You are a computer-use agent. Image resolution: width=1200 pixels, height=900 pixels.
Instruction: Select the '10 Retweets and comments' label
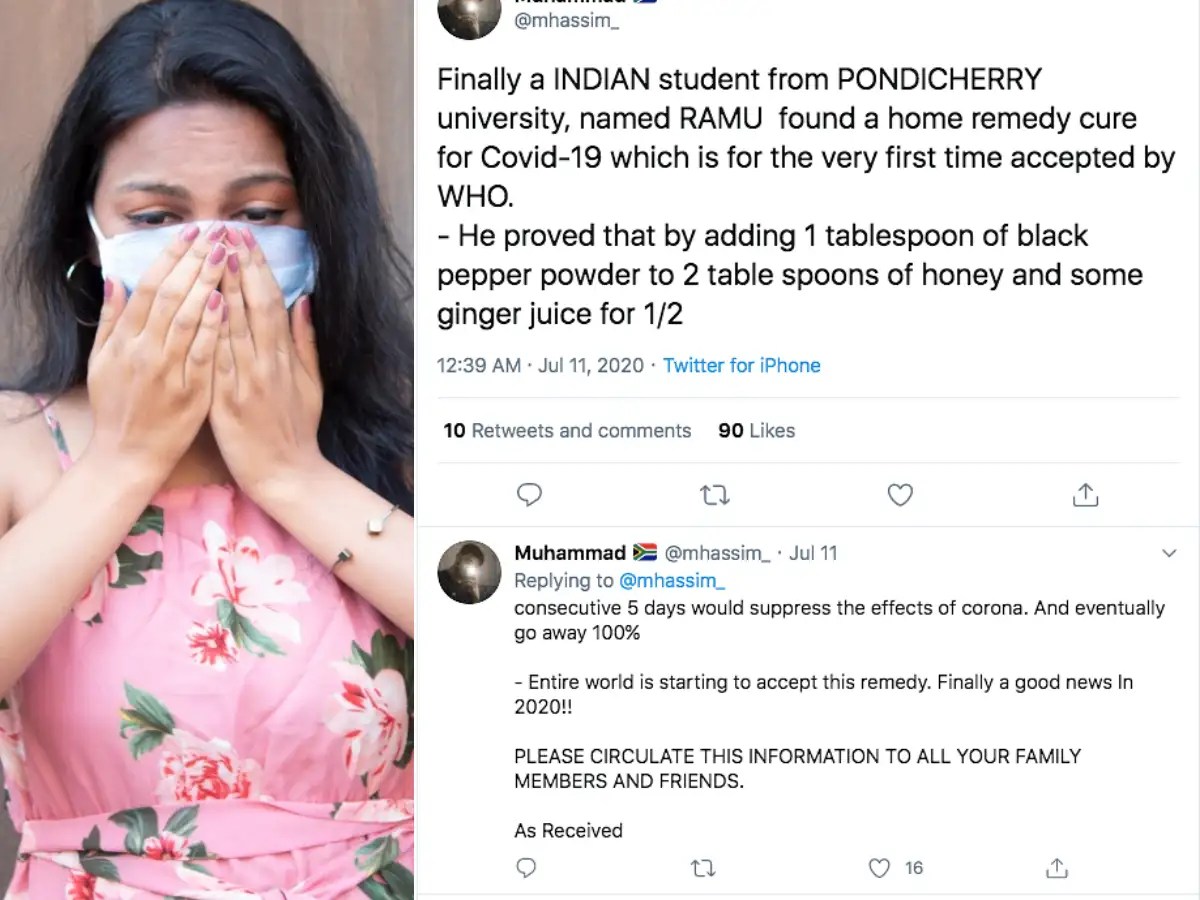point(566,431)
